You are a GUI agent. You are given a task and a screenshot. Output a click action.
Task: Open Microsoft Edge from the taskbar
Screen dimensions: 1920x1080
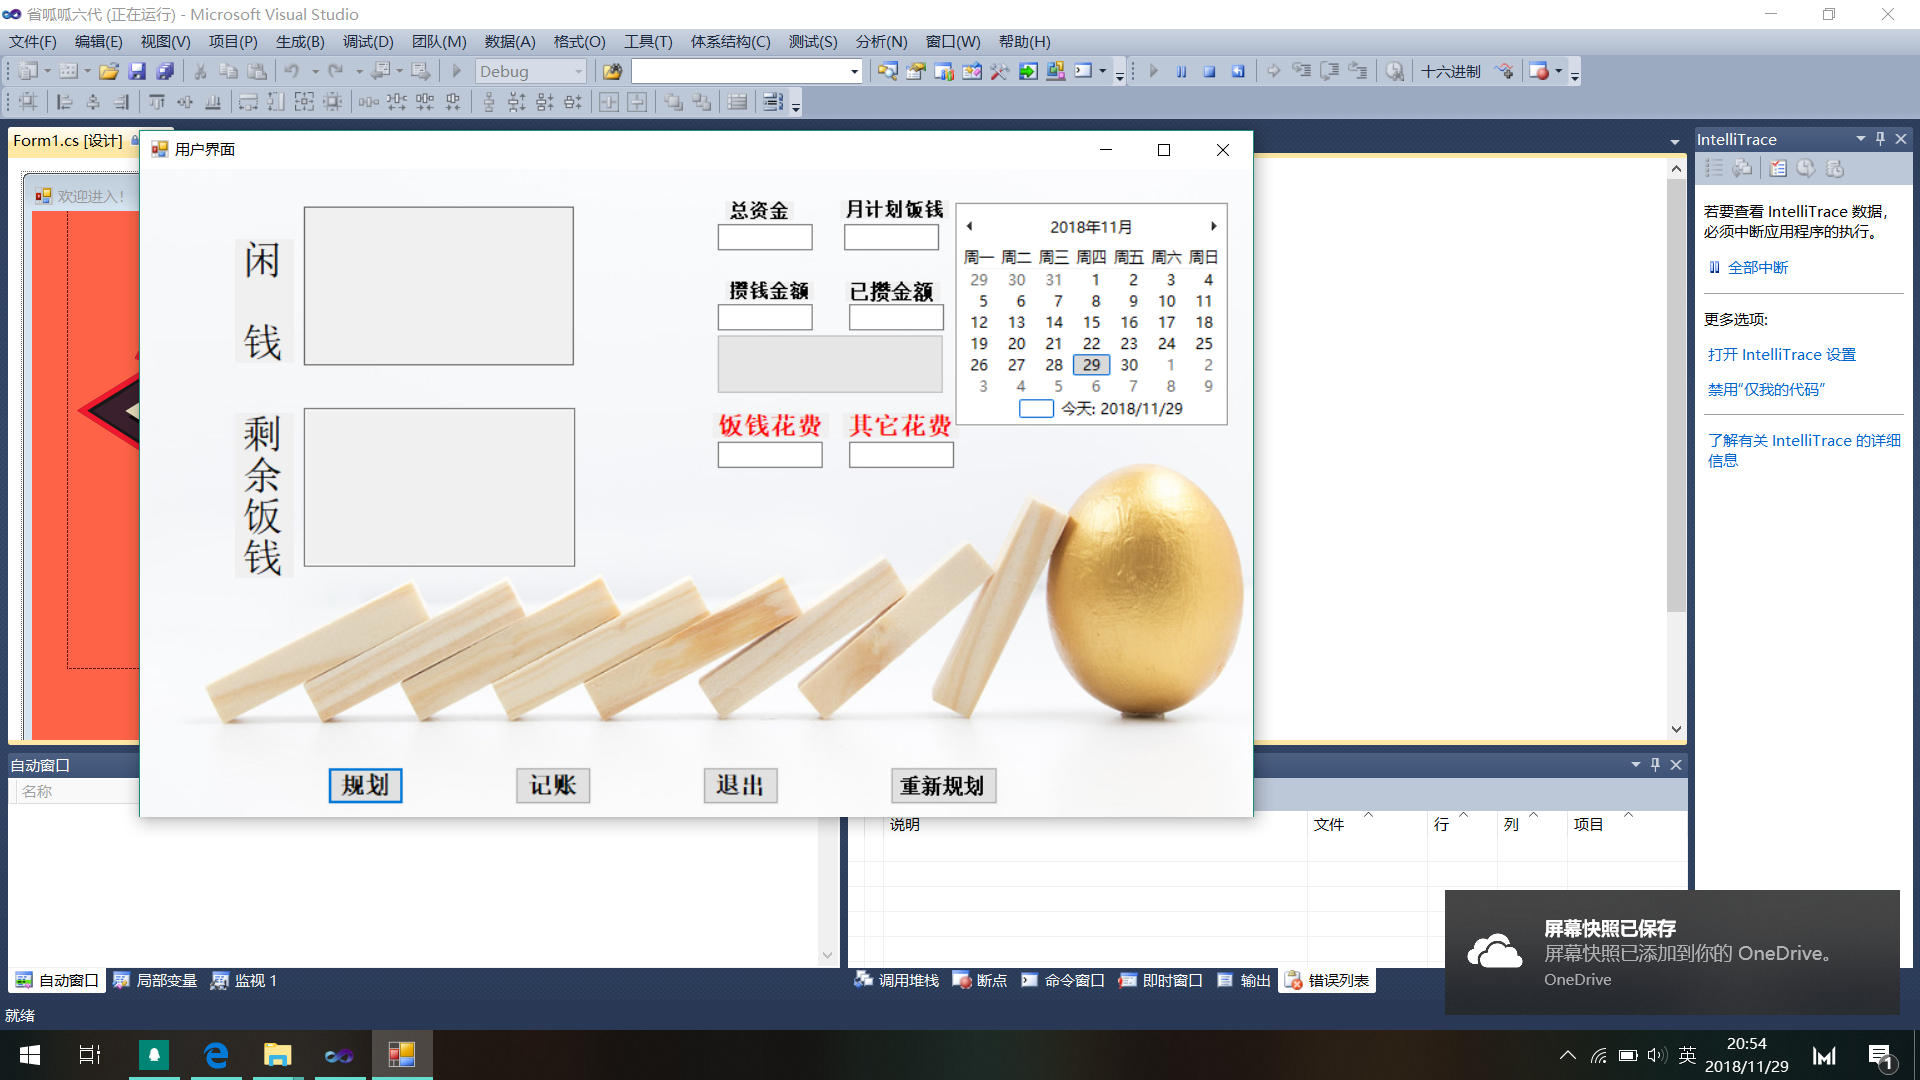(216, 1055)
